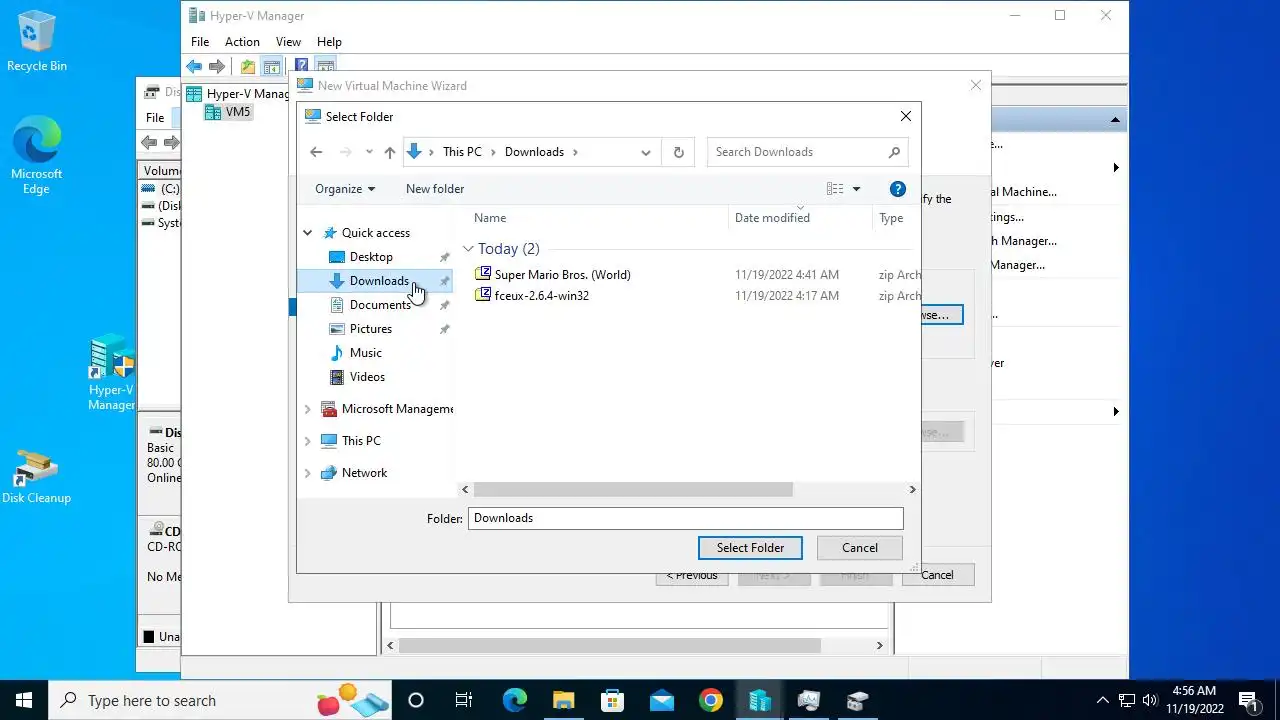Image resolution: width=1280 pixels, height=720 pixels.
Task: Click the show/hide console tree toolbar icon
Action: click(x=271, y=67)
